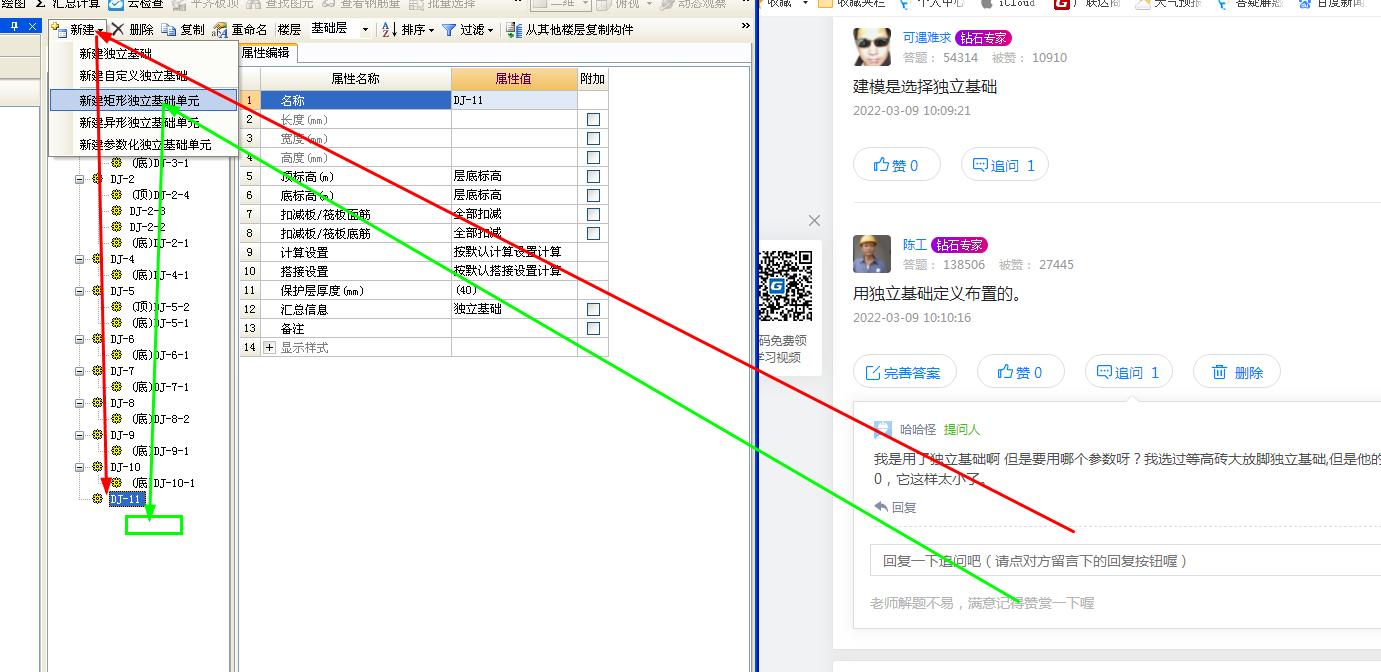Tick the 底标高(m) 附加 checkbox
Image resolution: width=1381 pixels, height=672 pixels.
tap(593, 196)
